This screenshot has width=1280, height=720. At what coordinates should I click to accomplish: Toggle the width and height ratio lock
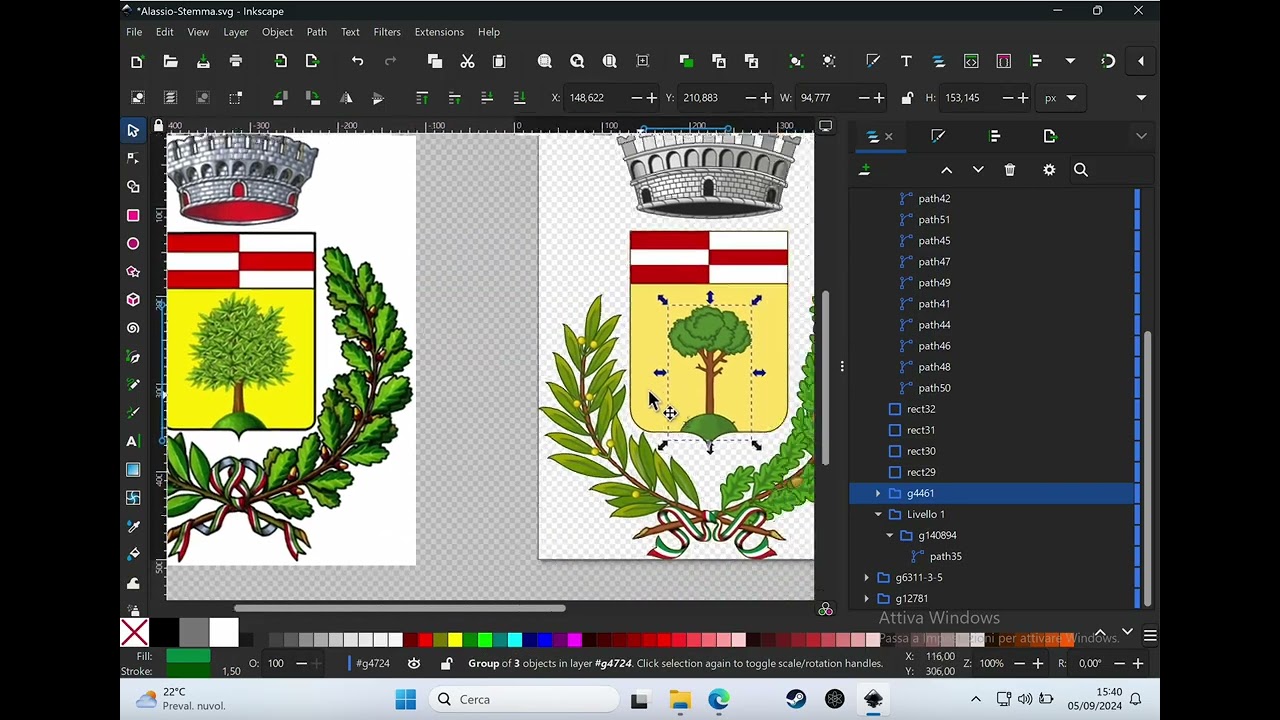coord(907,98)
